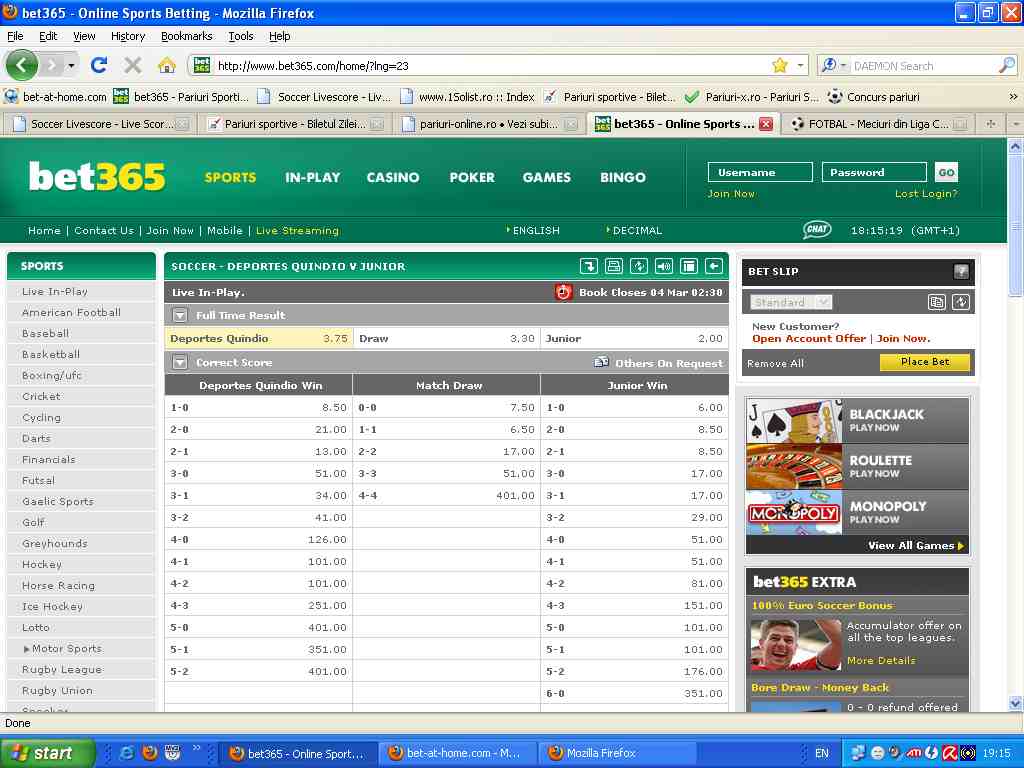Open the Bookmarks menu
The image size is (1024, 768).
pyautogui.click(x=187, y=36)
